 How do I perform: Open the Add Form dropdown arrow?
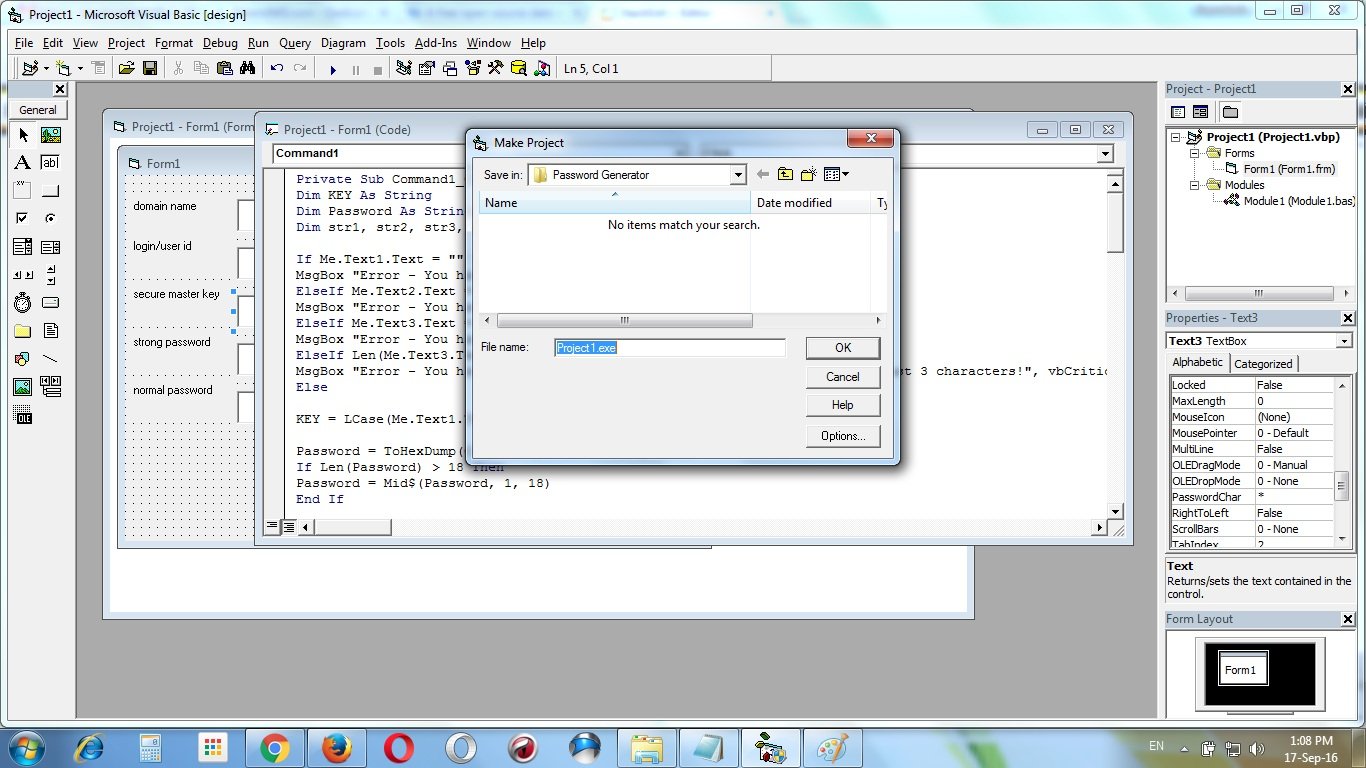click(x=80, y=68)
